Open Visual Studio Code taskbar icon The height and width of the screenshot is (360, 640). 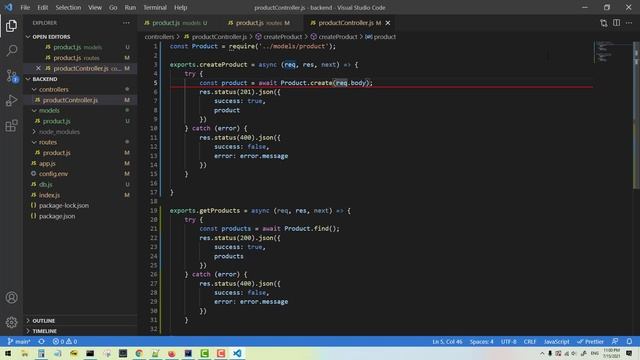pyautogui.click(x=237, y=353)
